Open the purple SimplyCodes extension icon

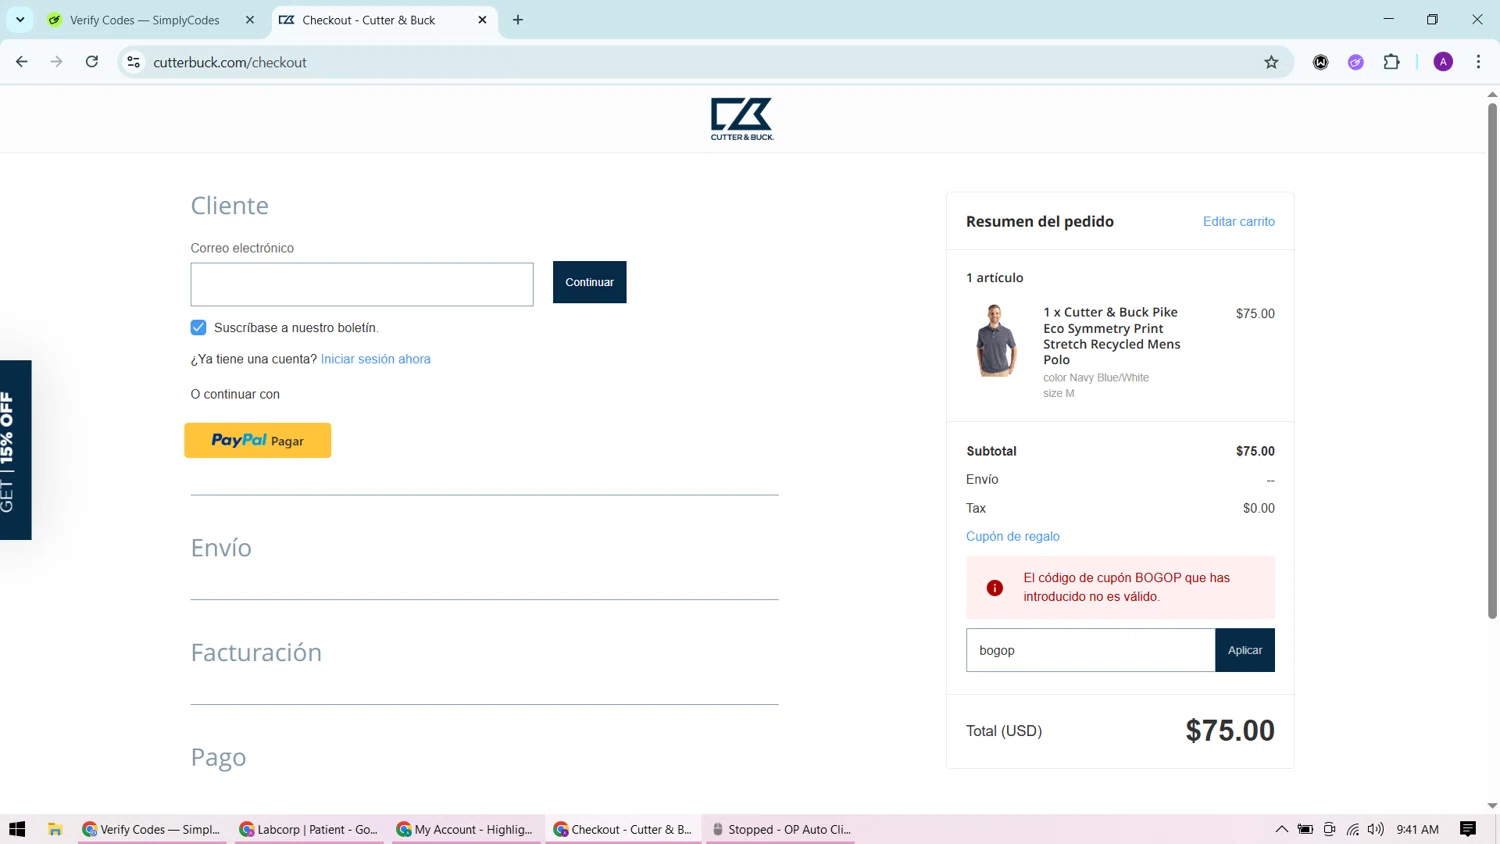pyautogui.click(x=1356, y=62)
